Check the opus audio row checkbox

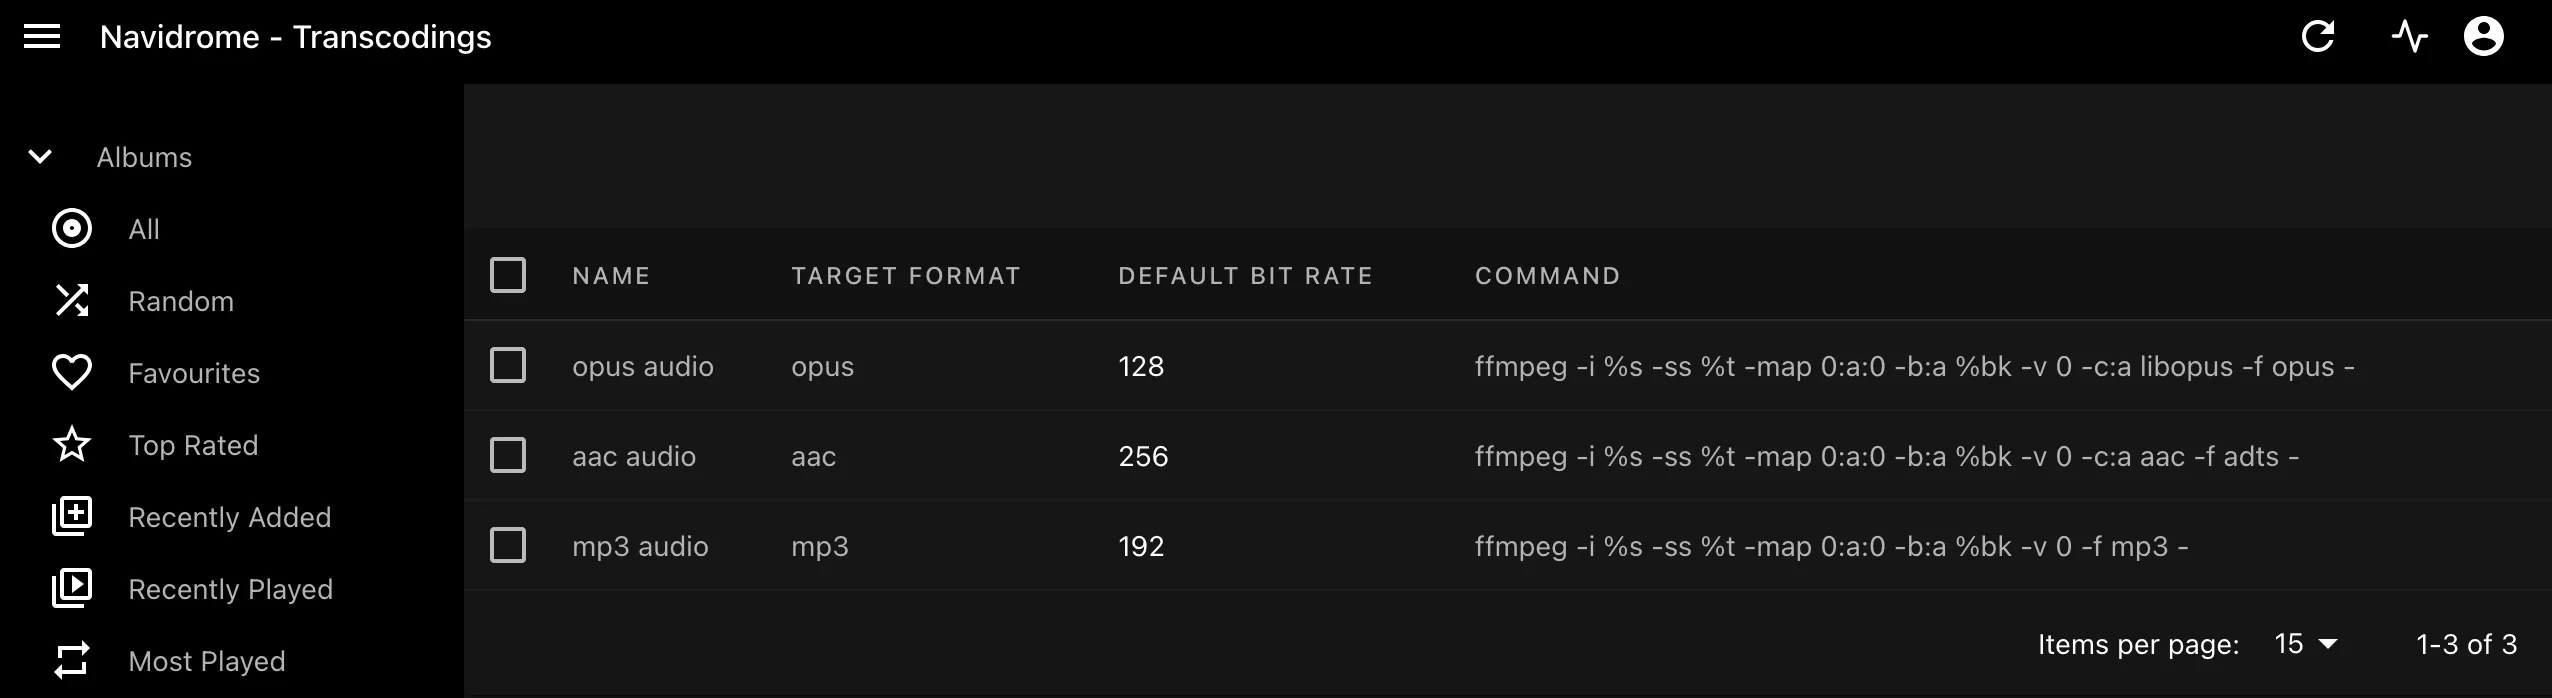point(508,366)
